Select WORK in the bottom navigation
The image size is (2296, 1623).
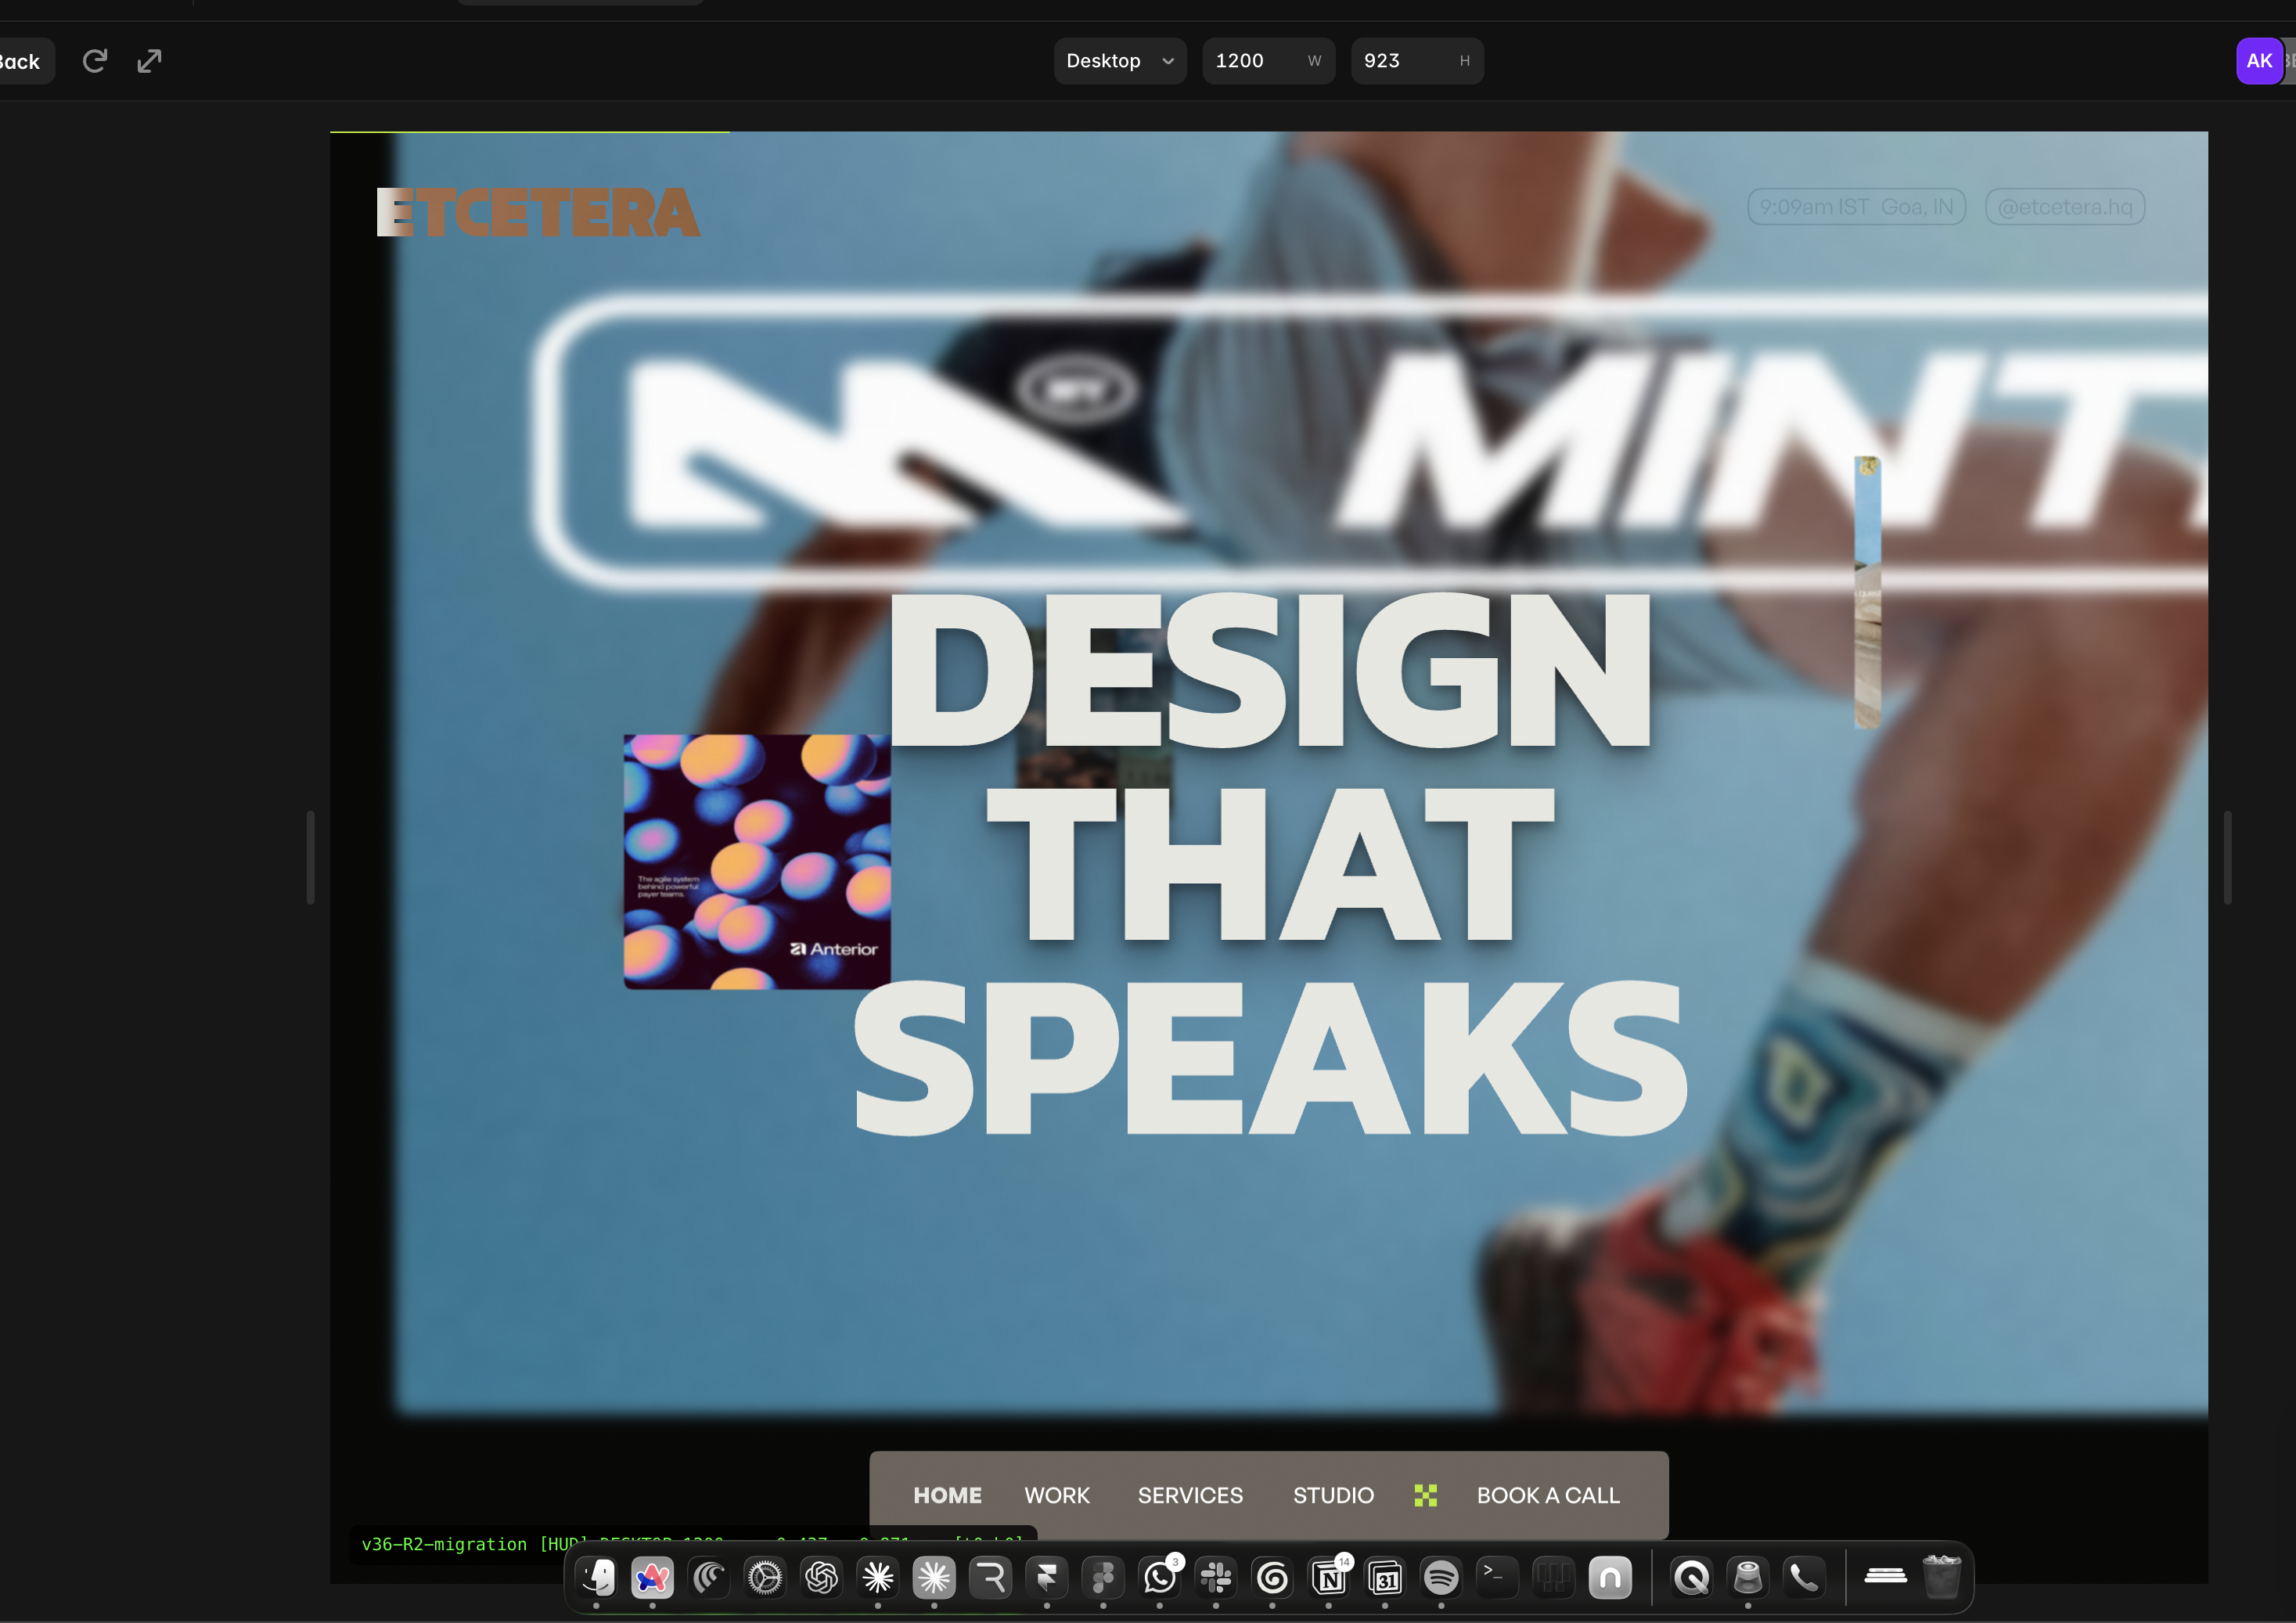coord(1057,1495)
